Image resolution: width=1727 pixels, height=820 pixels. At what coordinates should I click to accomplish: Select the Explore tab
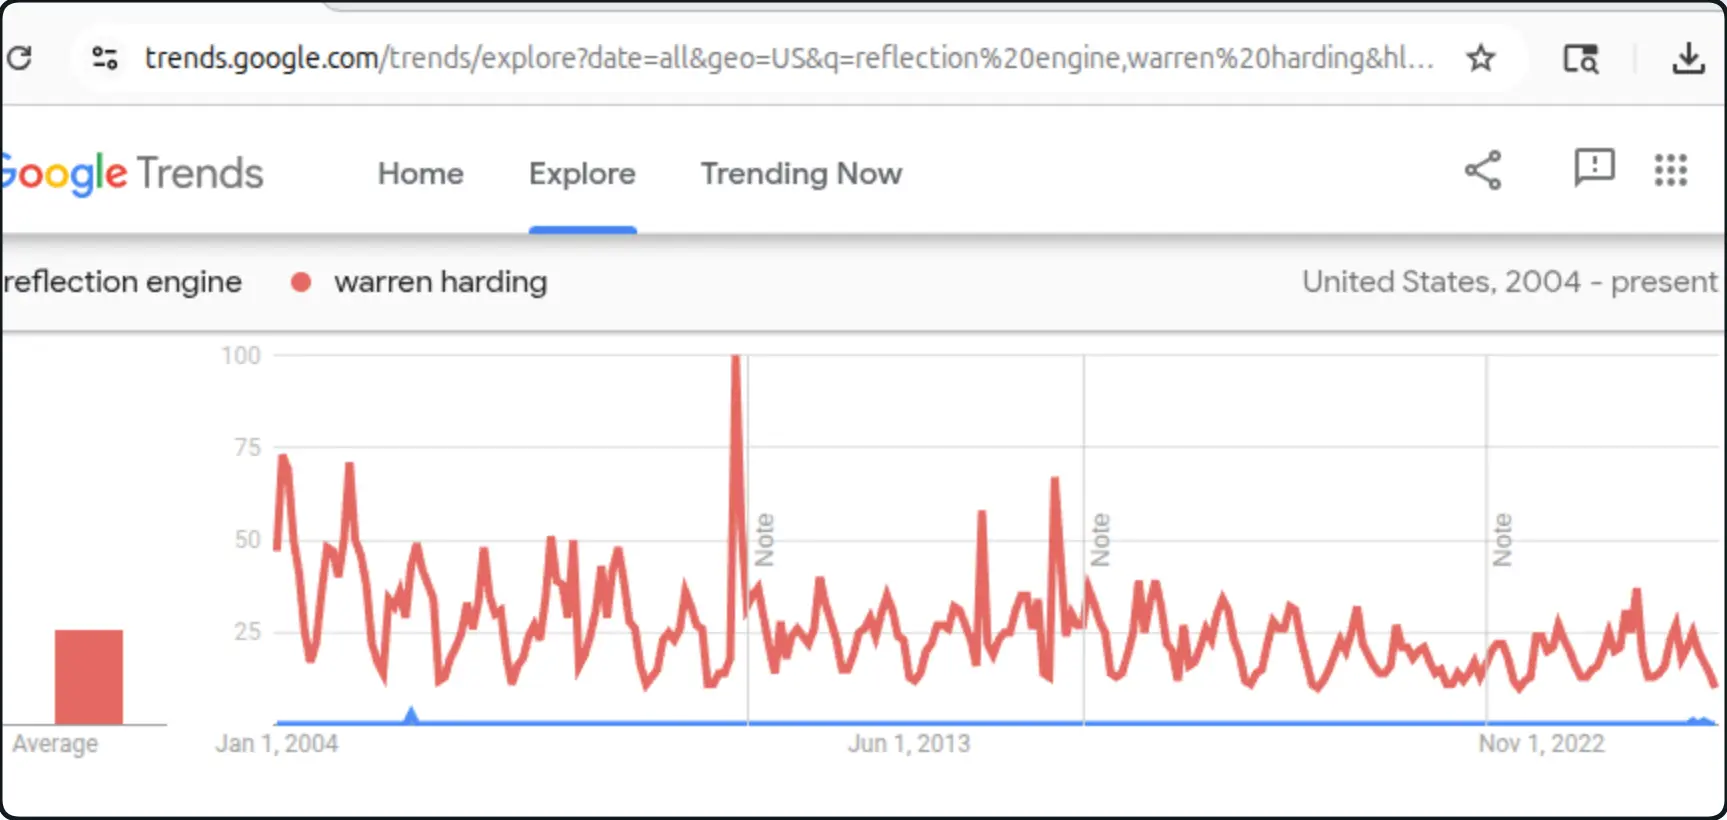pos(582,174)
